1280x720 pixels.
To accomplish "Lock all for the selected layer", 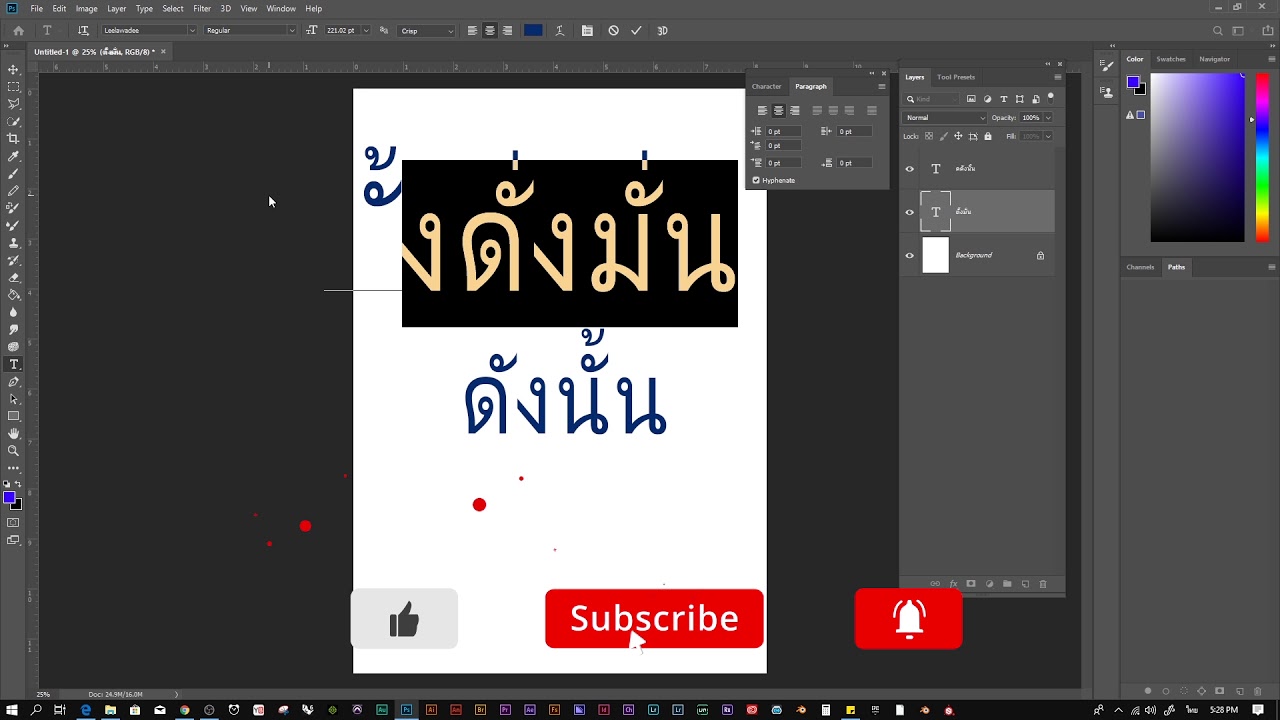I will point(988,136).
